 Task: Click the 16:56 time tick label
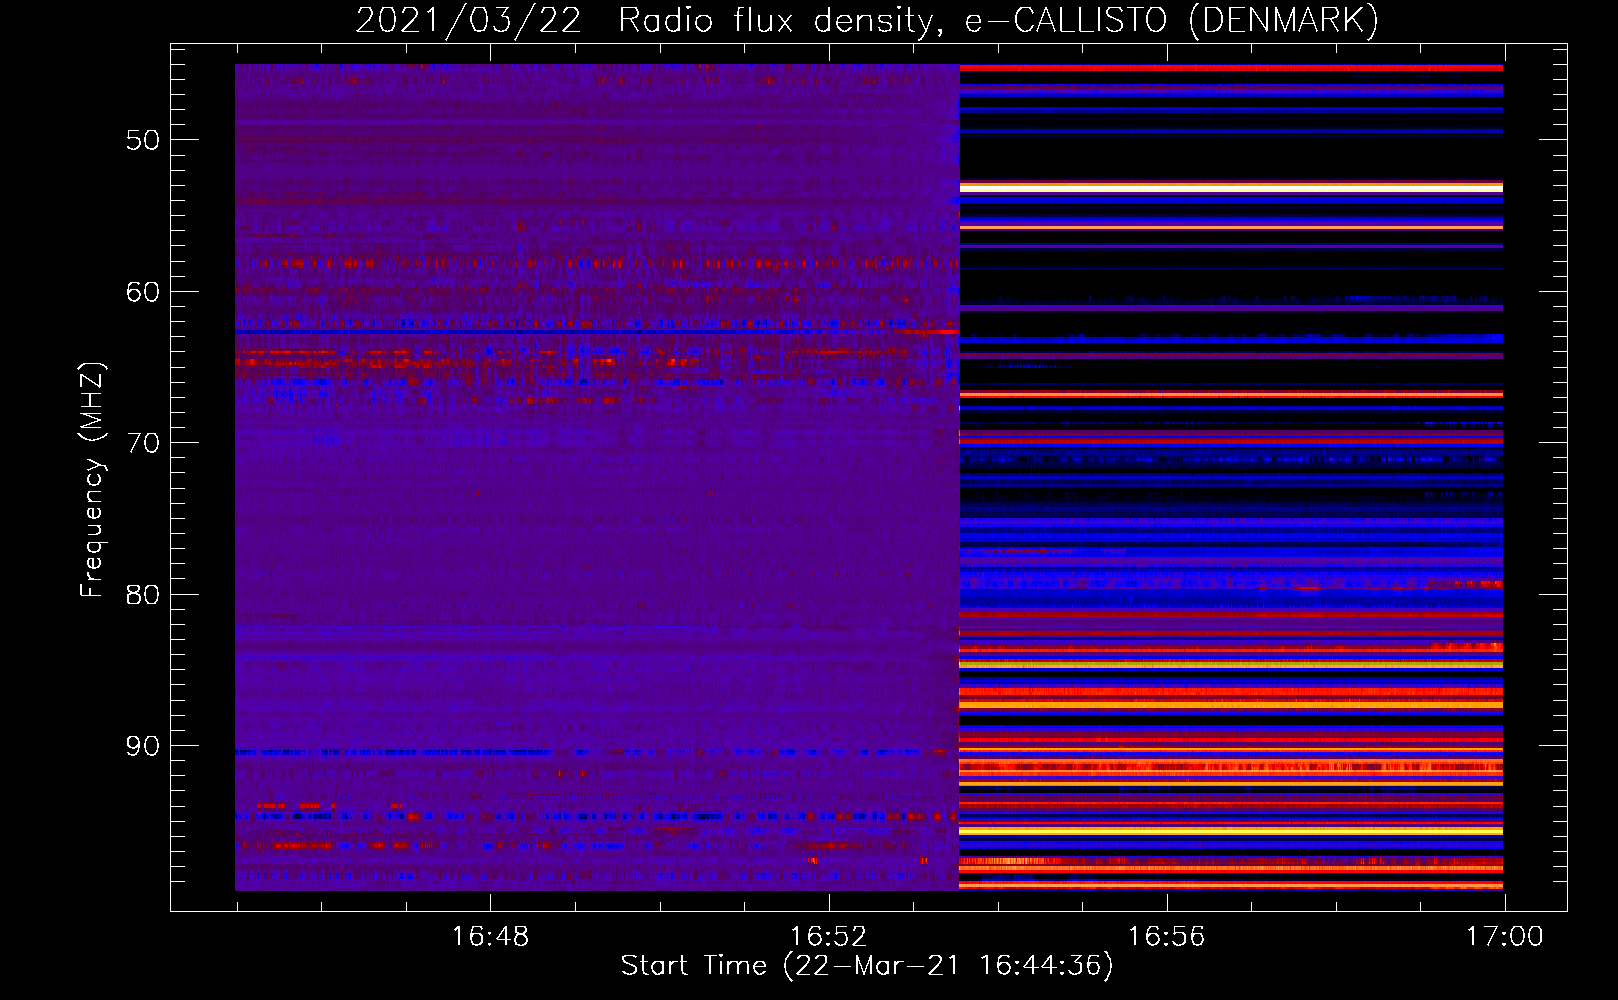[1166, 937]
